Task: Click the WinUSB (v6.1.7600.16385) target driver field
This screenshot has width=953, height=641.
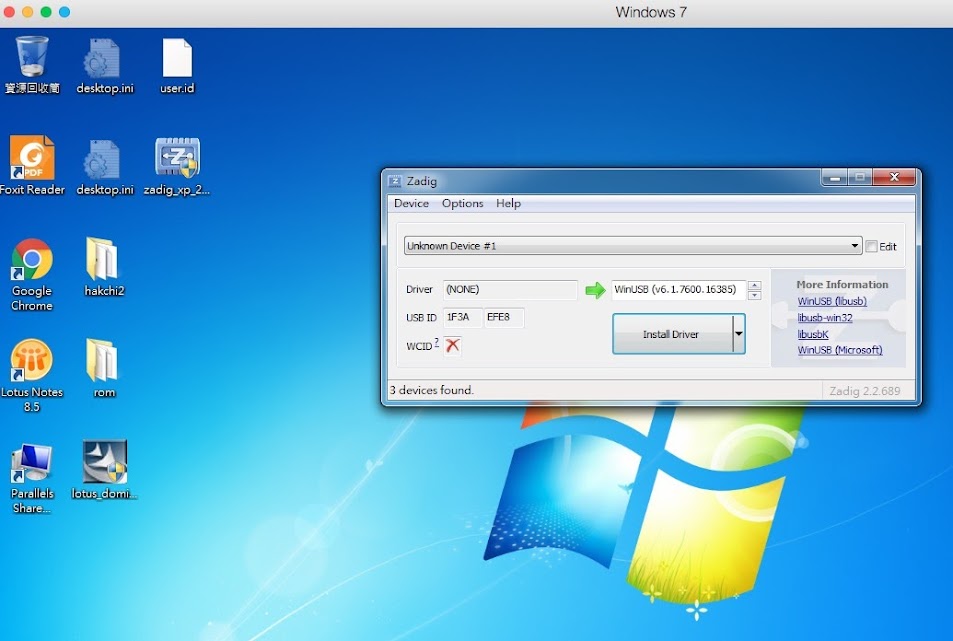Action: tap(679, 289)
